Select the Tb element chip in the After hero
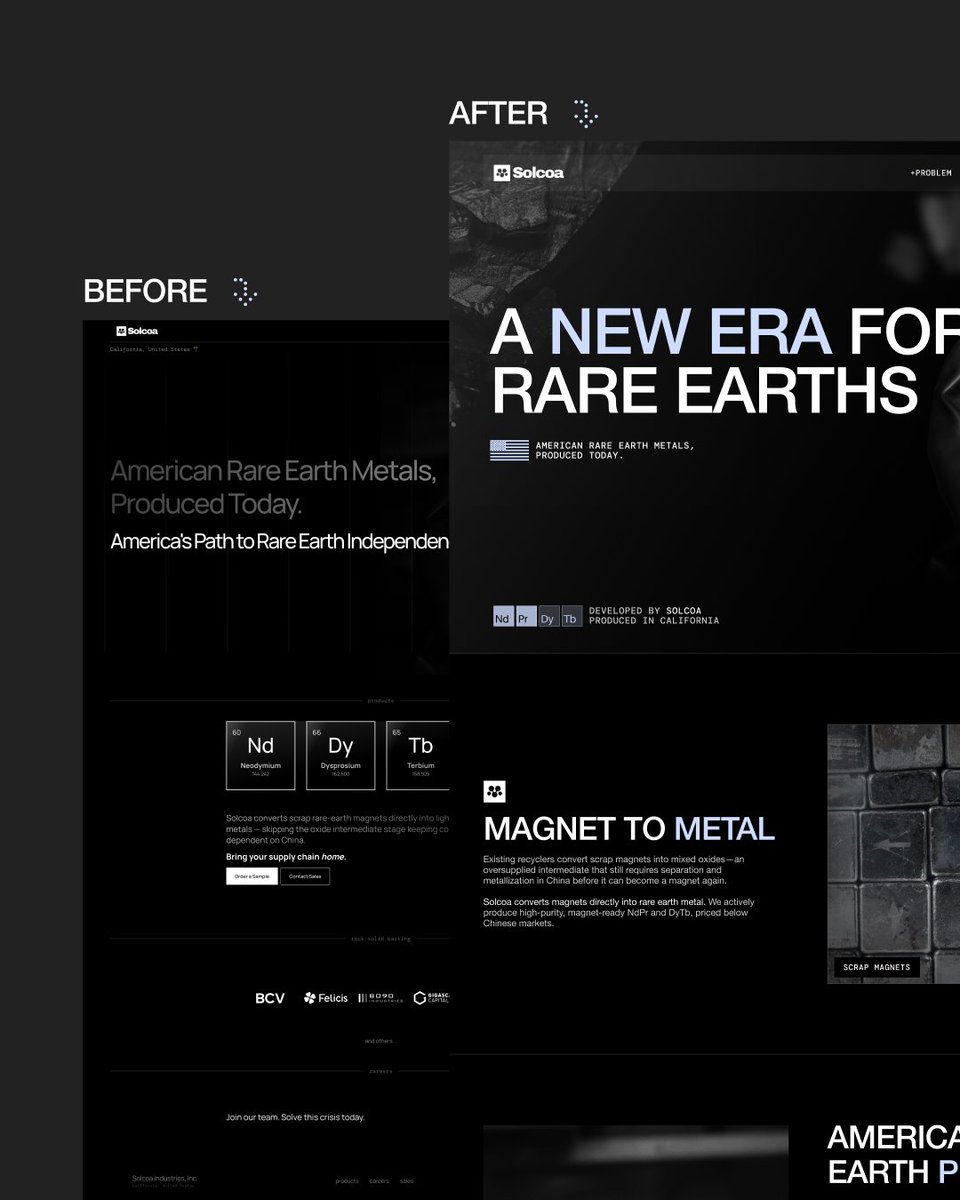Viewport: 960px width, 1200px height. point(571,617)
